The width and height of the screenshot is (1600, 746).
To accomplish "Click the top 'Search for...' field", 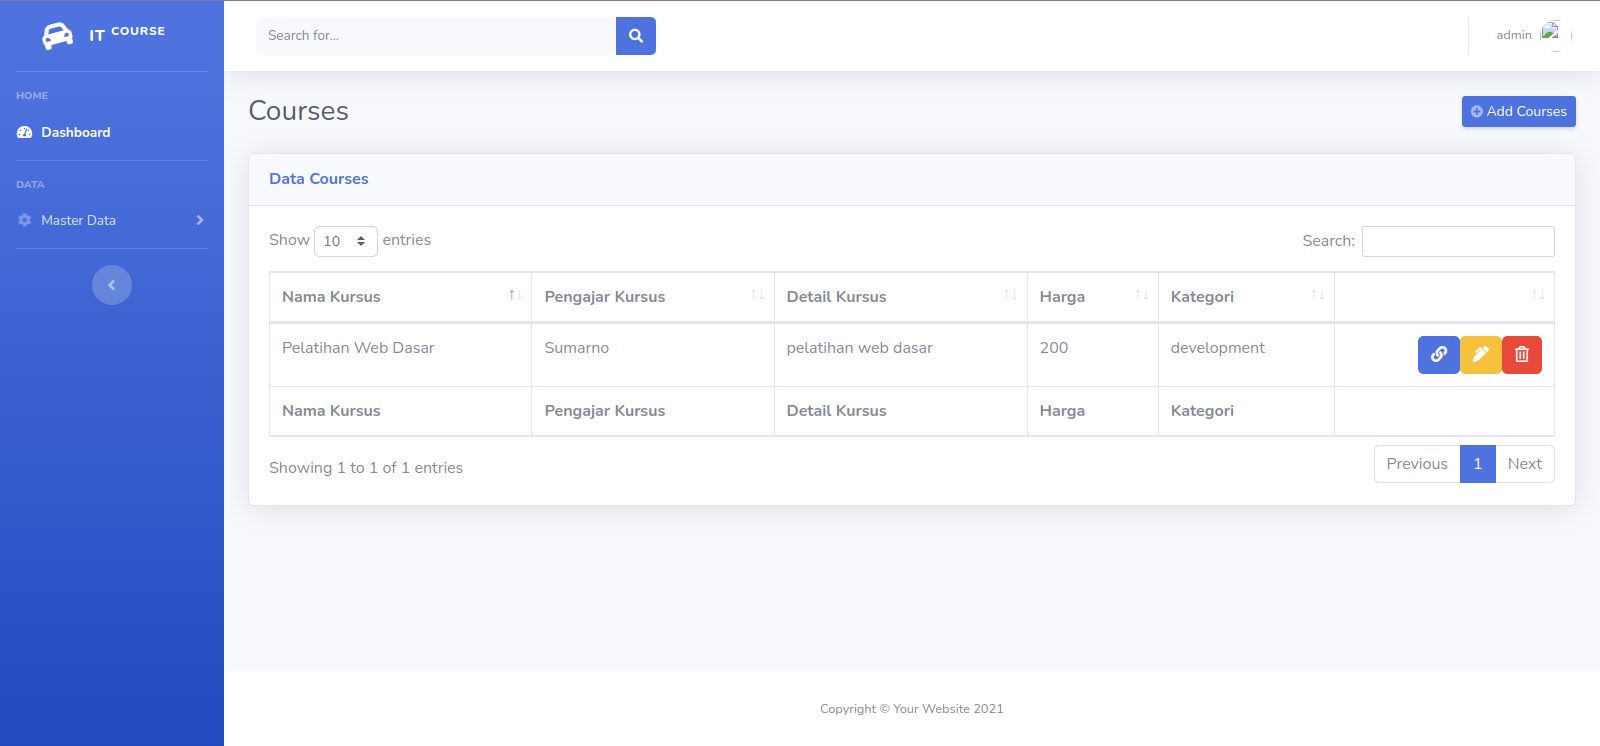I will click(x=435, y=36).
